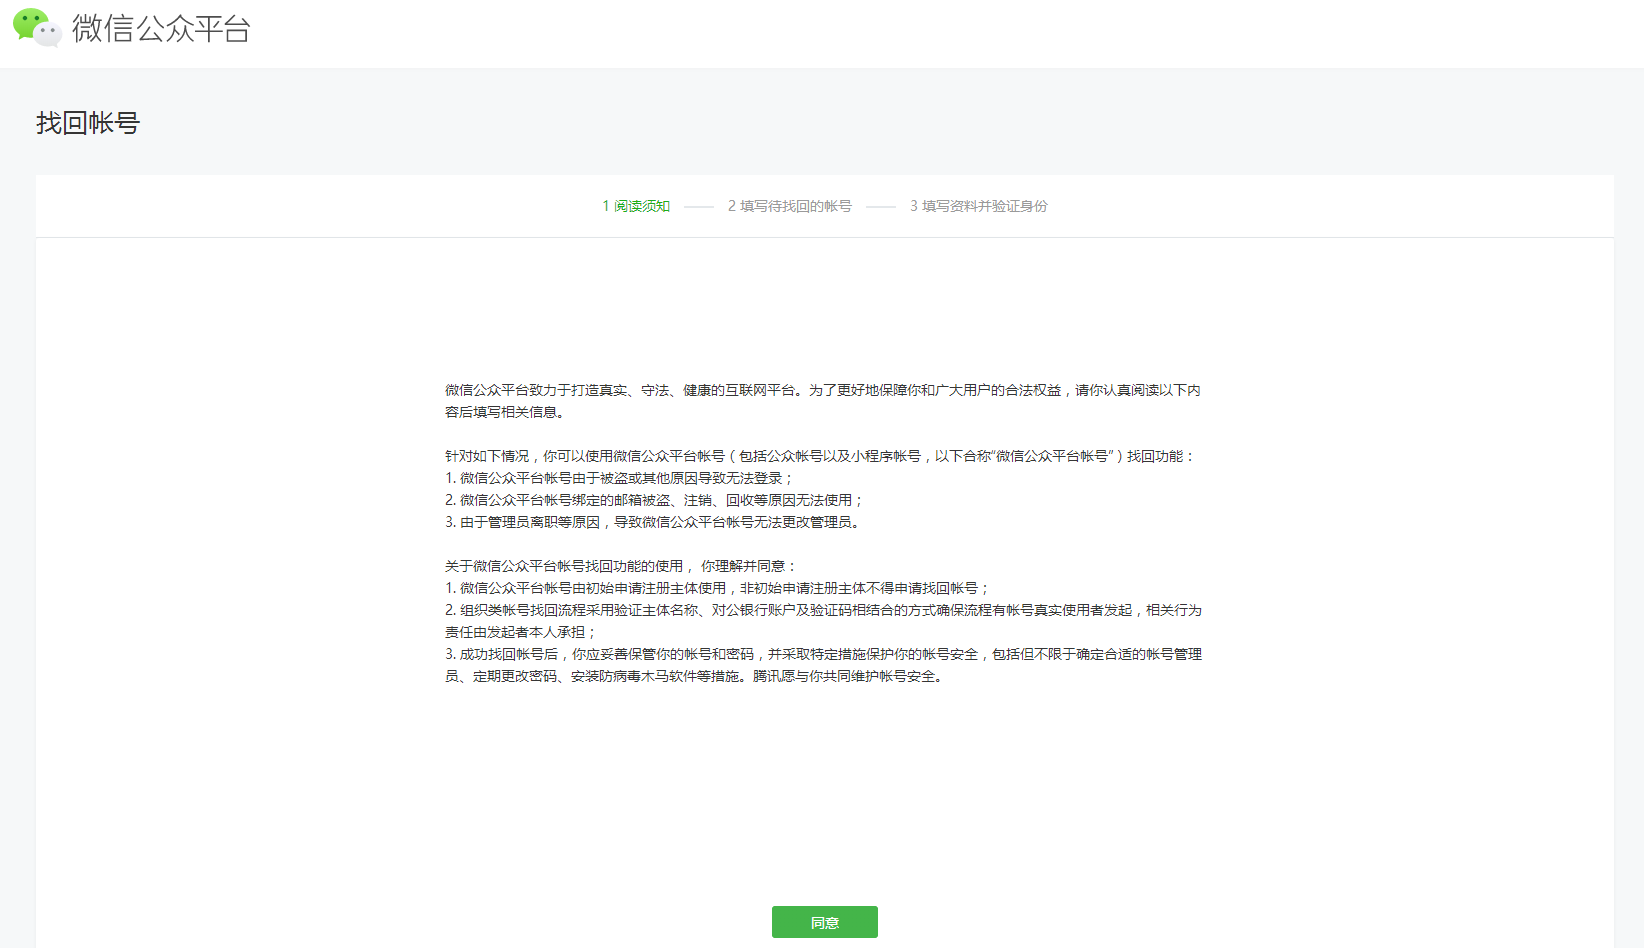Click the divider line between steps 1 and 2
The height and width of the screenshot is (948, 1644).
coord(699,207)
